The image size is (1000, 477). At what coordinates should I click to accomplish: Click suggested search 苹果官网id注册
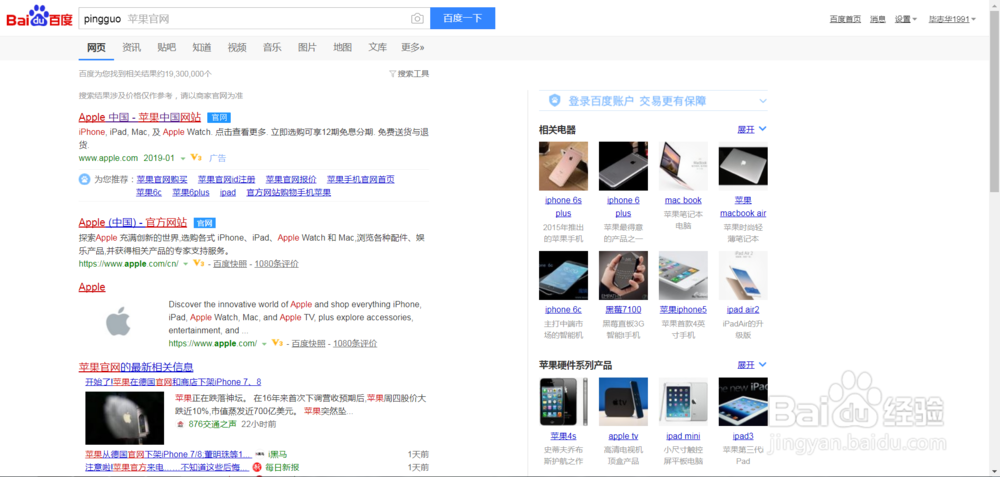coord(226,180)
